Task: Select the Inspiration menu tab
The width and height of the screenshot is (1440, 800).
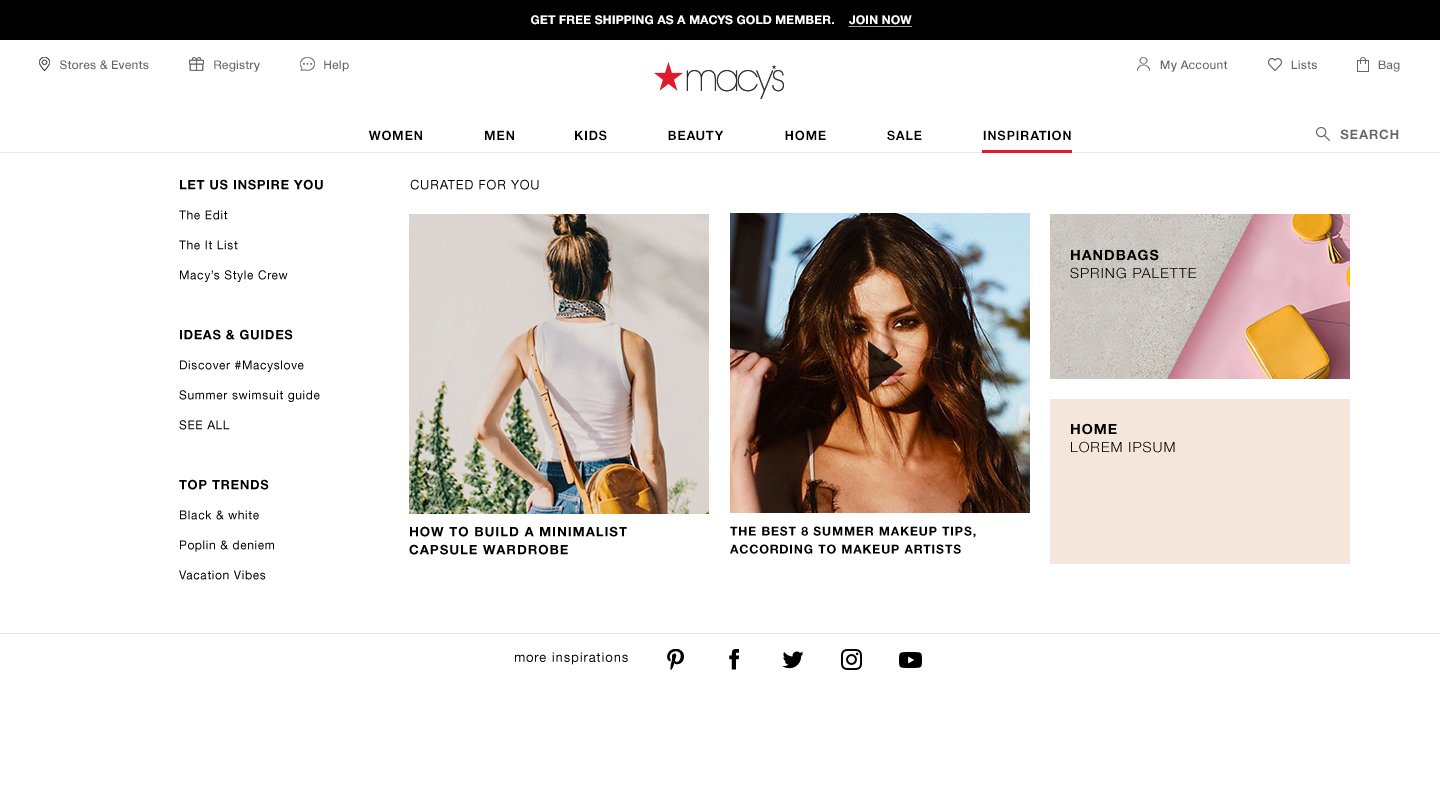Action: pyautogui.click(x=1027, y=135)
